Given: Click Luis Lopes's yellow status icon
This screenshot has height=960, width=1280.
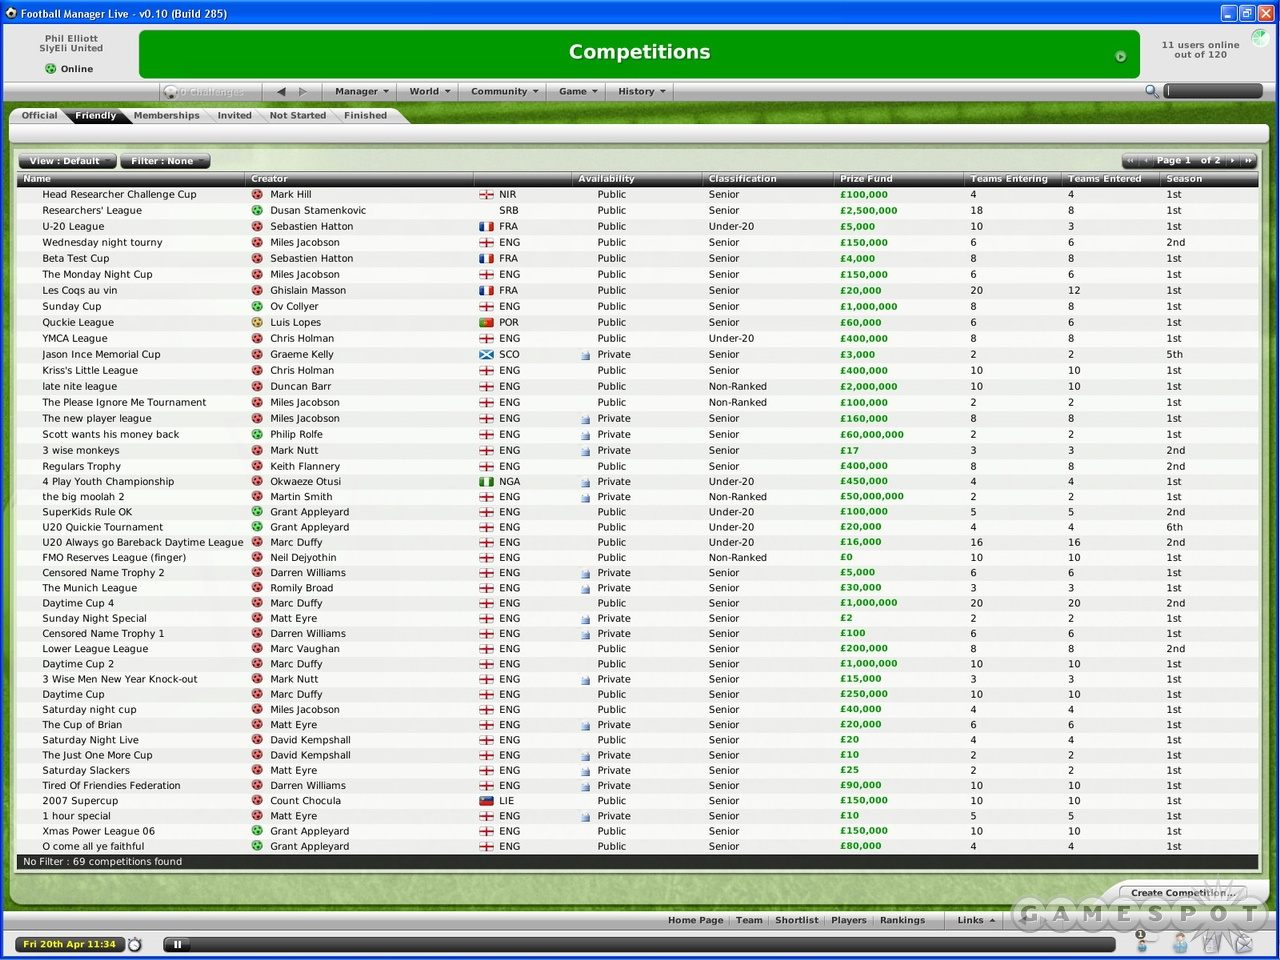Looking at the screenshot, I should click(257, 323).
